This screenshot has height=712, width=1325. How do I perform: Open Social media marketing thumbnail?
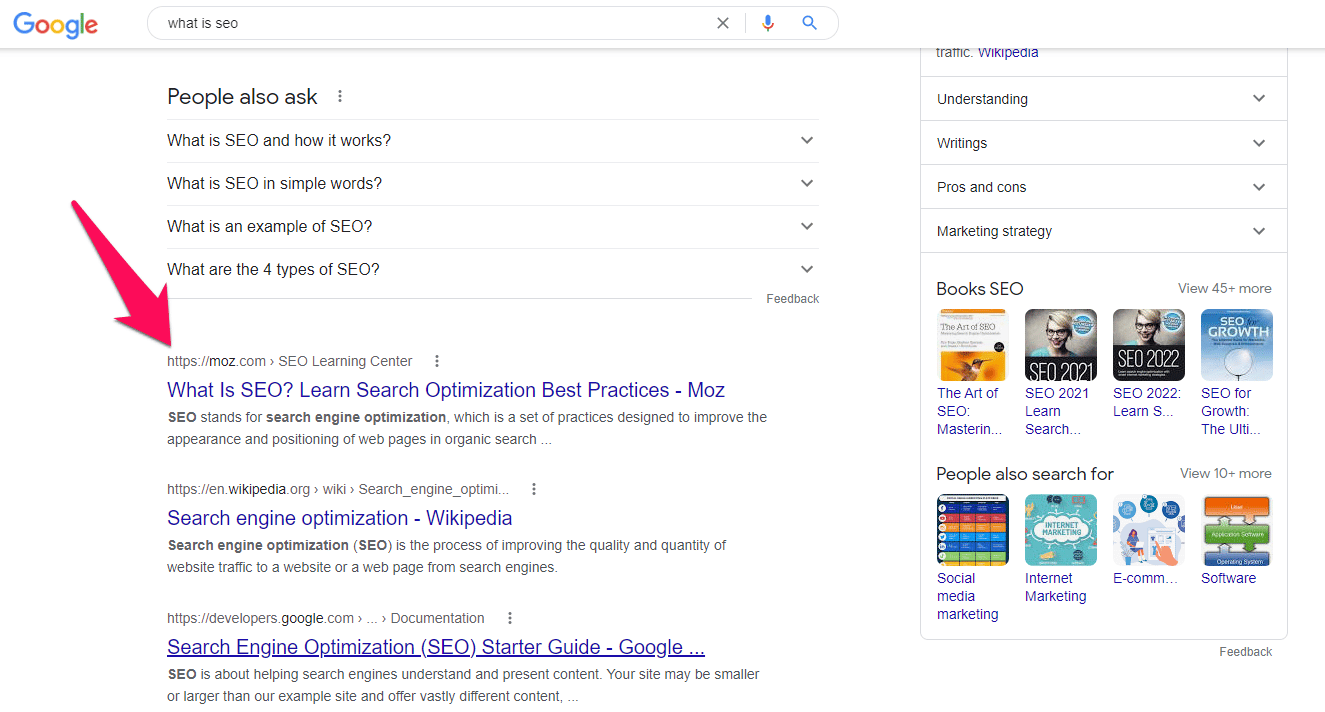tap(973, 530)
